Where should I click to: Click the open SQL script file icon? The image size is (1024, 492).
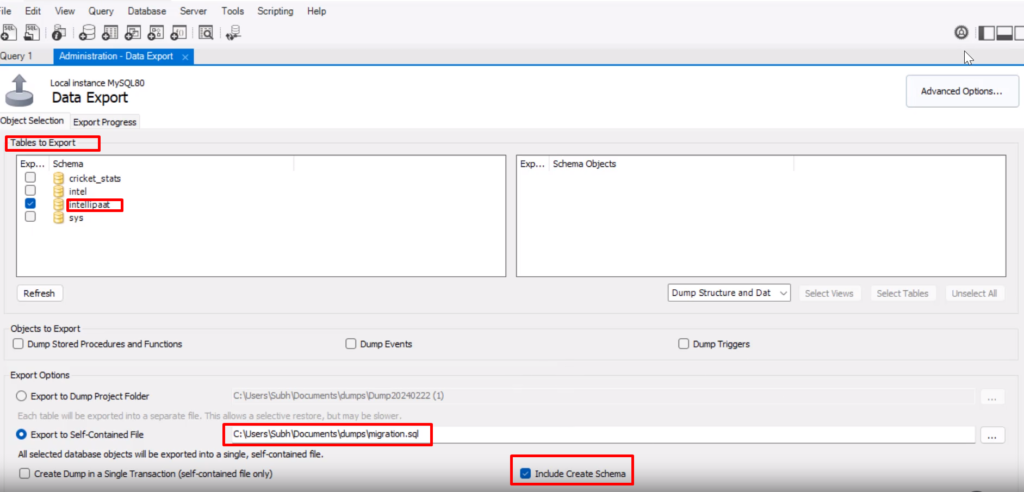click(31, 32)
